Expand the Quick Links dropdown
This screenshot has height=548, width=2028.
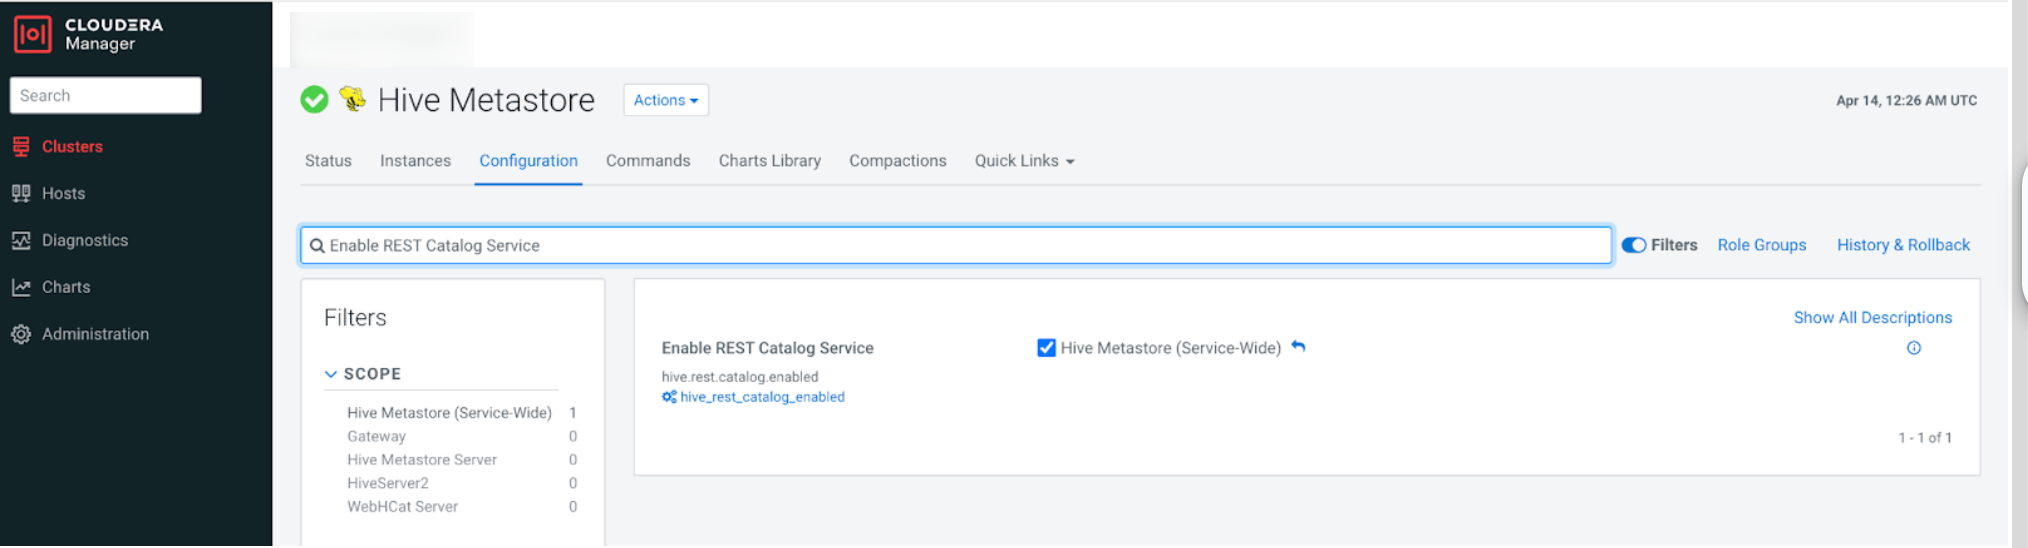pos(1024,161)
